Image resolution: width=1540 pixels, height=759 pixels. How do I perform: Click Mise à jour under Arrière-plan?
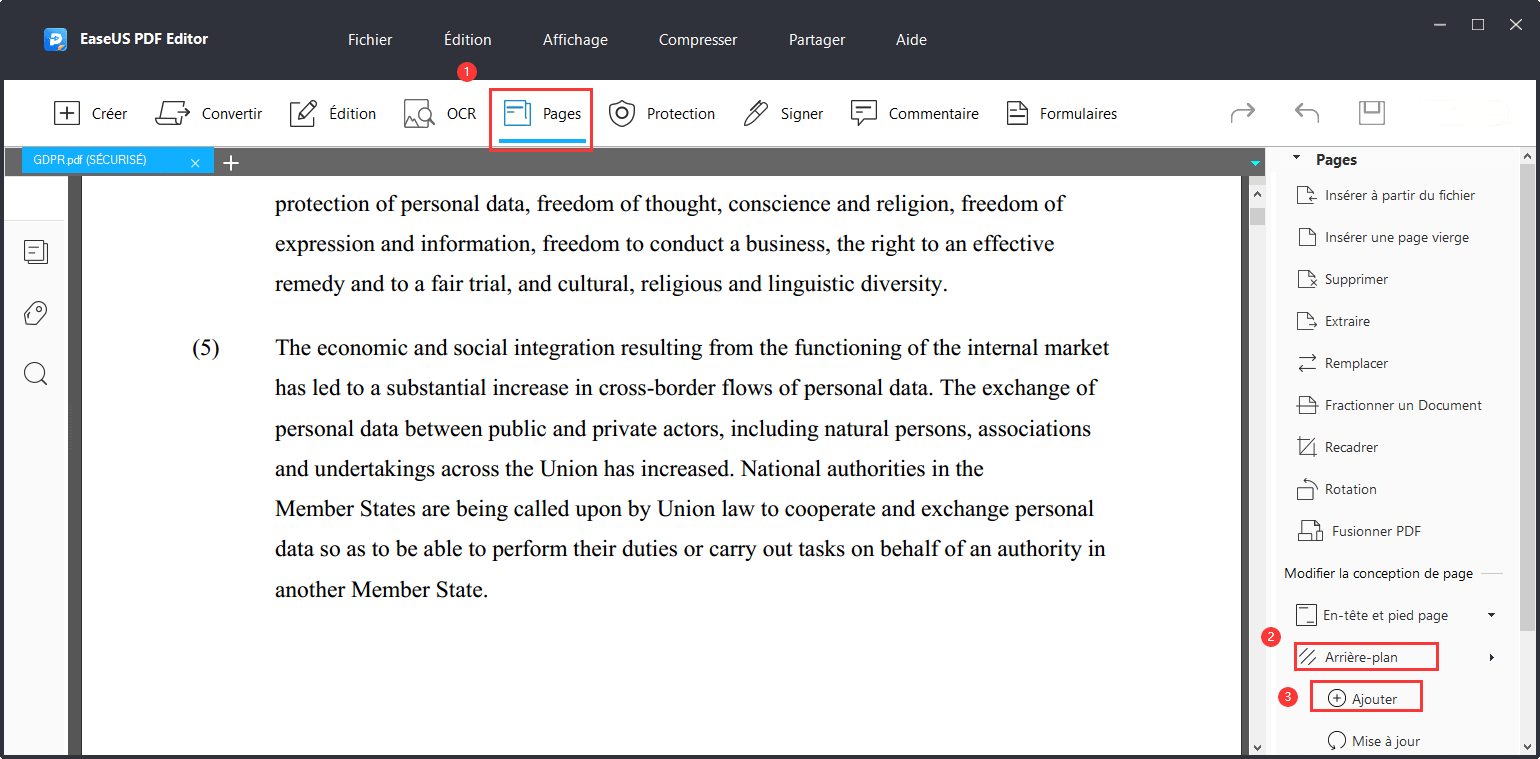tap(1372, 741)
